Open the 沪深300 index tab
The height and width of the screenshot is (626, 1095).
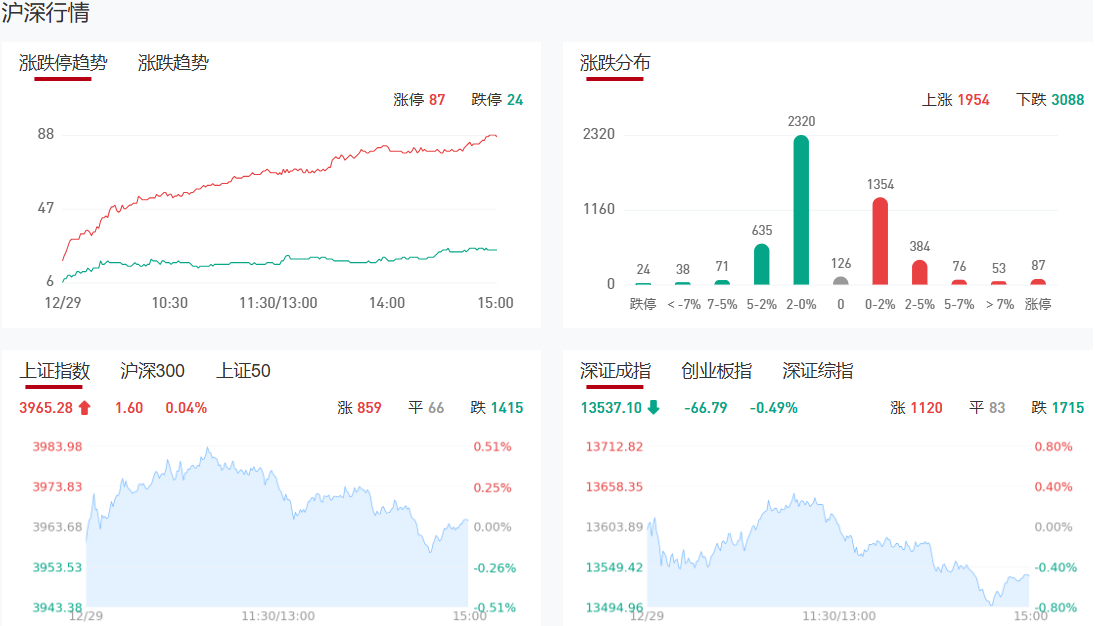(152, 371)
